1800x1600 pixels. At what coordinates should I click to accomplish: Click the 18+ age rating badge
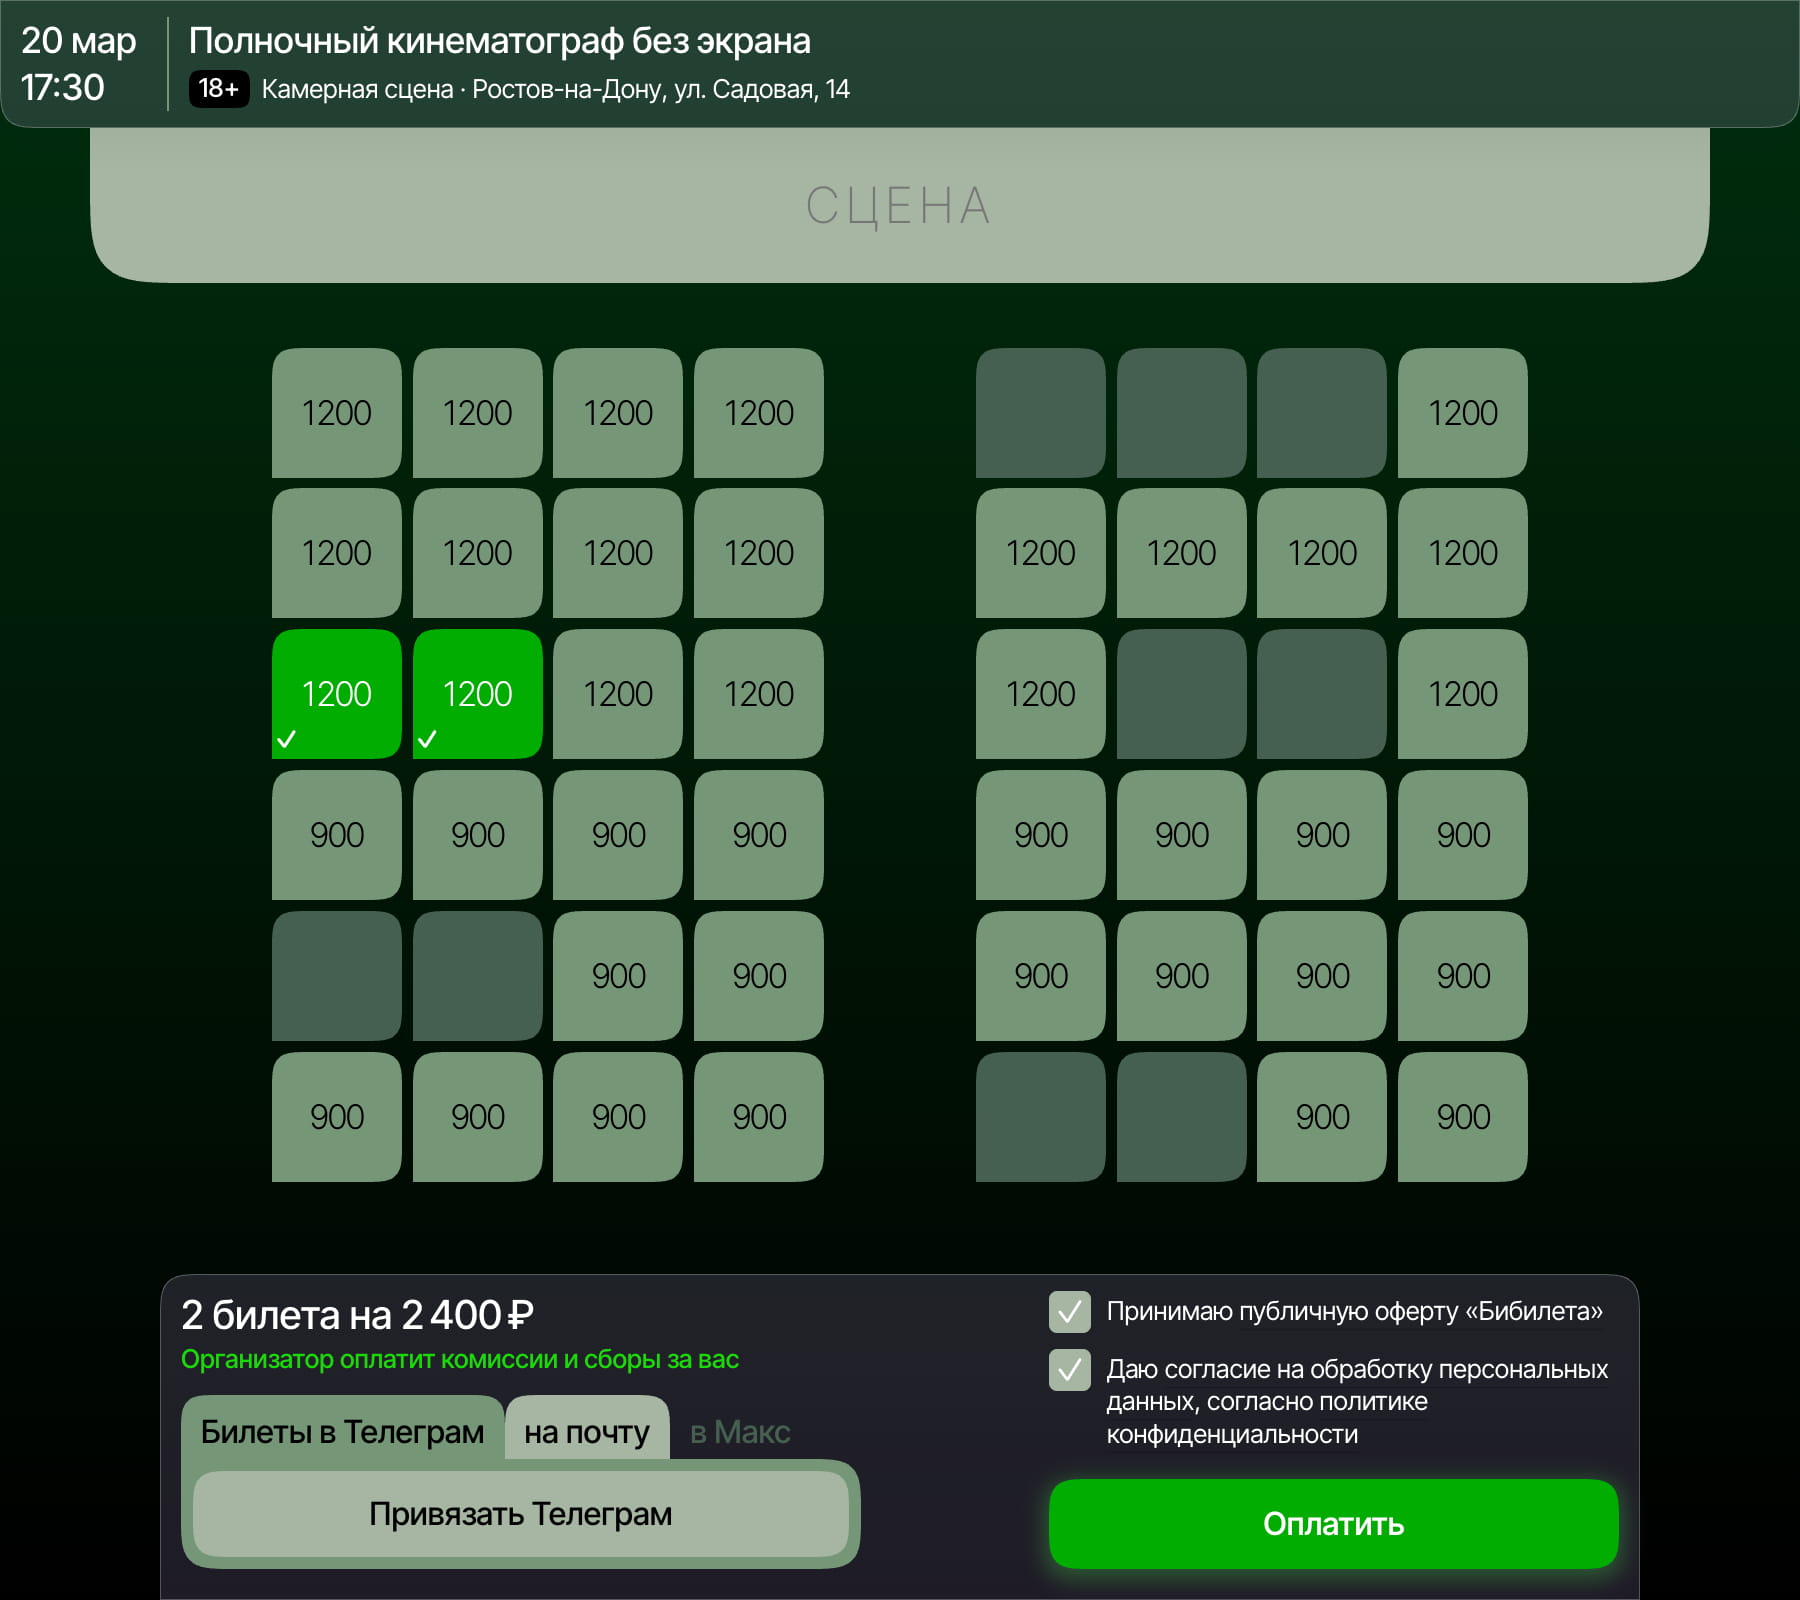[x=218, y=89]
